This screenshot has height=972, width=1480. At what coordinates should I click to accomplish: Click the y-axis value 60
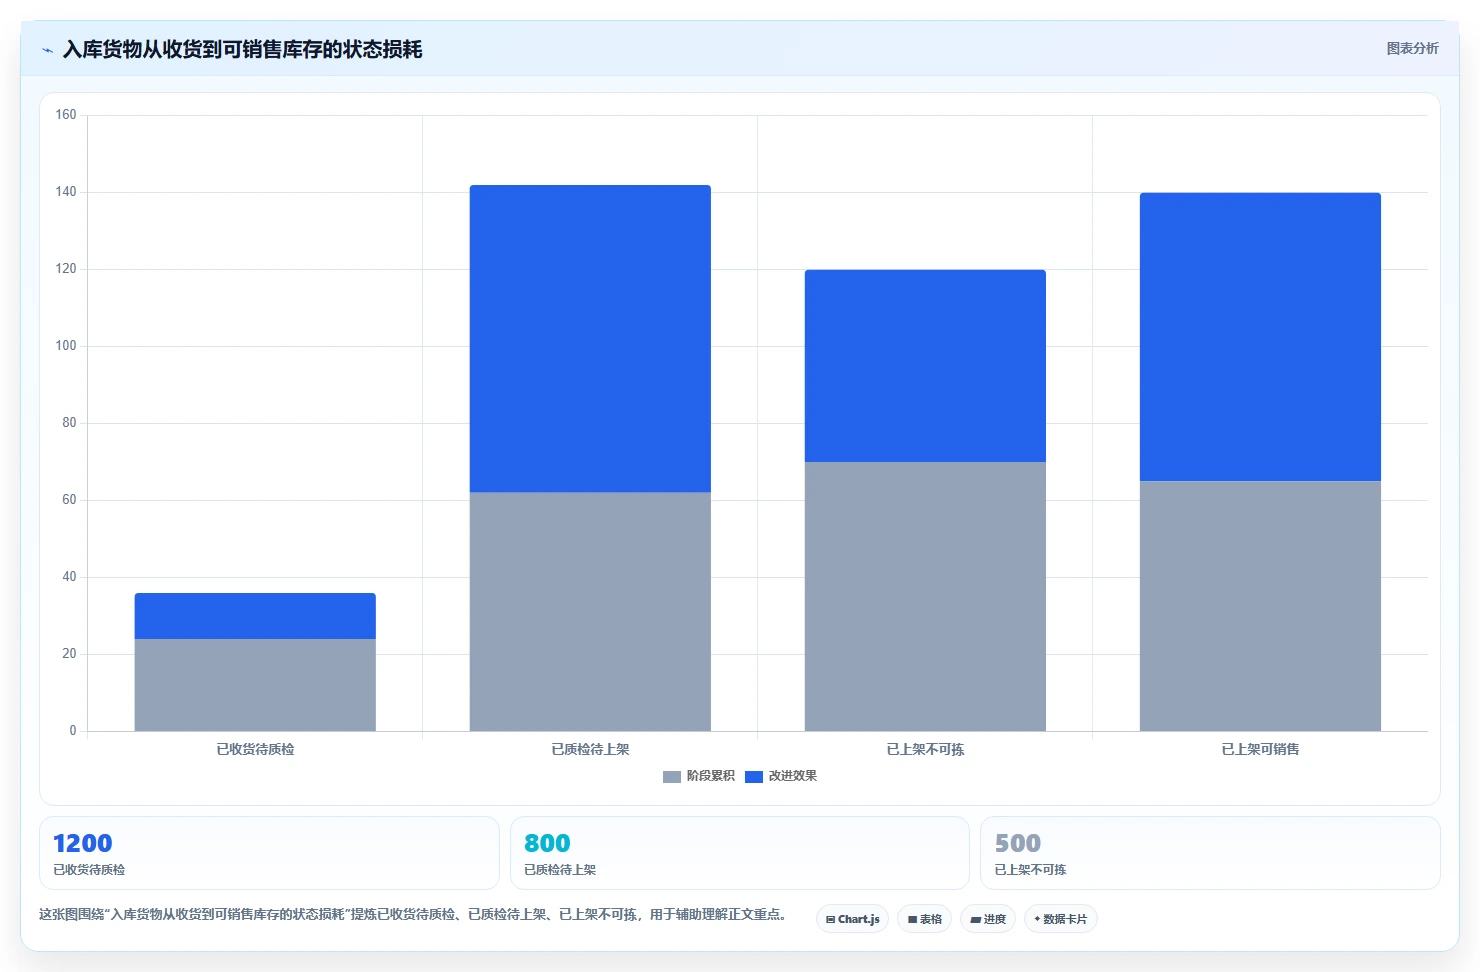coord(69,500)
